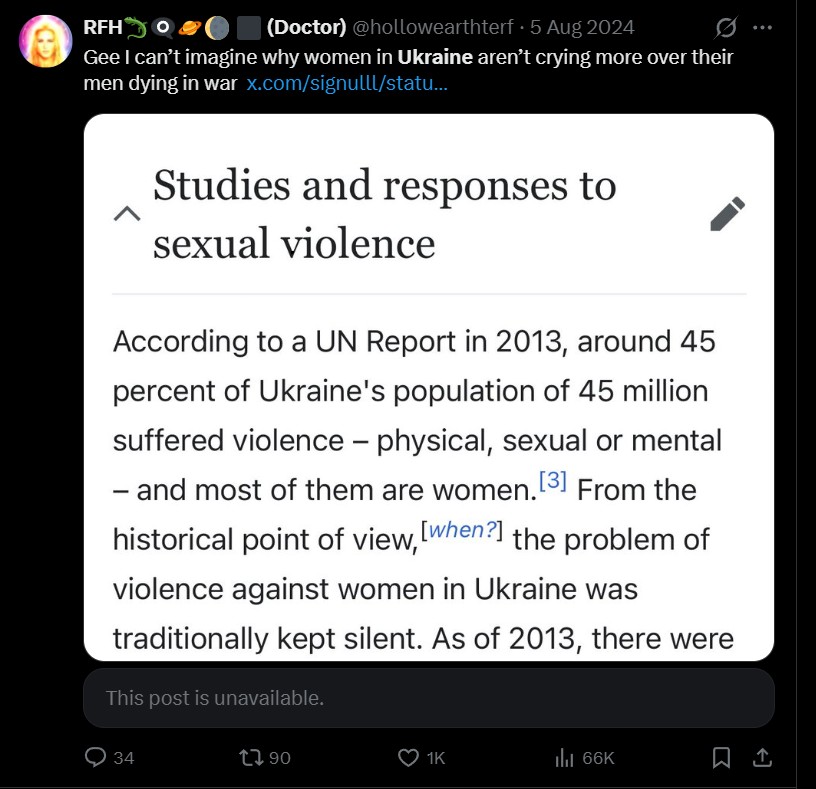
Task: Bookmark this post
Action: point(721,758)
